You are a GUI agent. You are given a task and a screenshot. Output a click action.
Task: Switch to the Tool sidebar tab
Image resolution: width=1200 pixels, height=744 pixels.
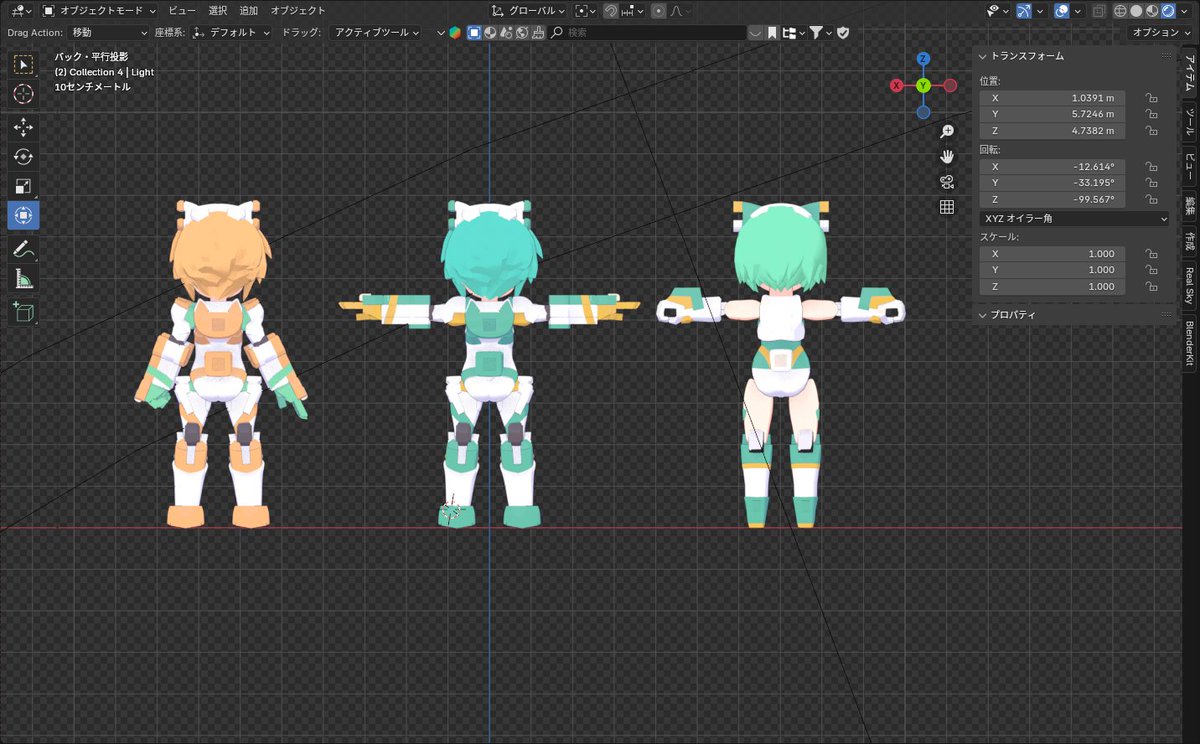coord(1190,122)
